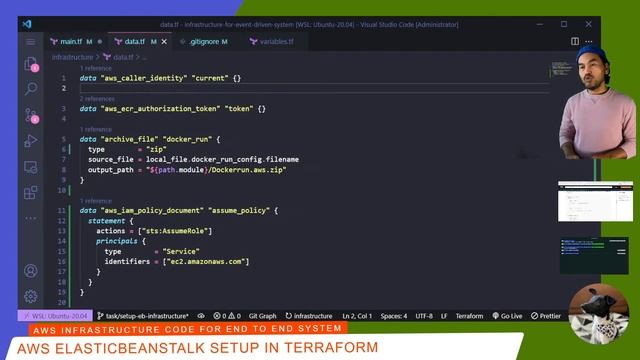This screenshot has width=640, height=360.
Task: Maximize the VS Code window
Action: 564,24
